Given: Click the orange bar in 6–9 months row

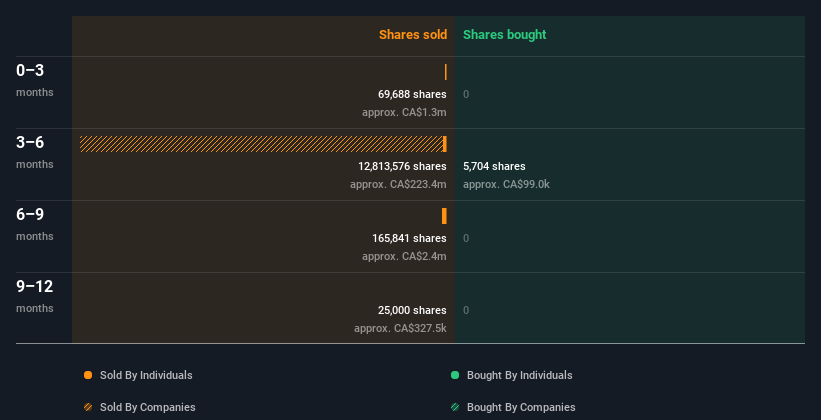Looking at the screenshot, I should (444, 216).
